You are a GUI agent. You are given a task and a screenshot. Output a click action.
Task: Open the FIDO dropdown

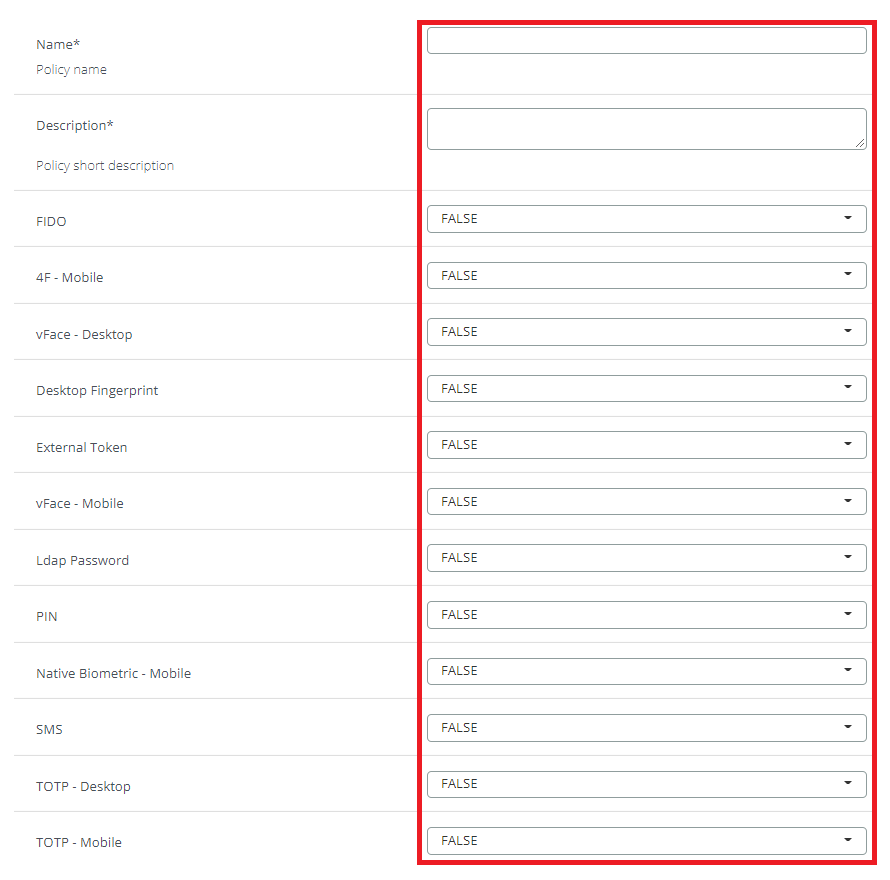pyautogui.click(x=646, y=219)
